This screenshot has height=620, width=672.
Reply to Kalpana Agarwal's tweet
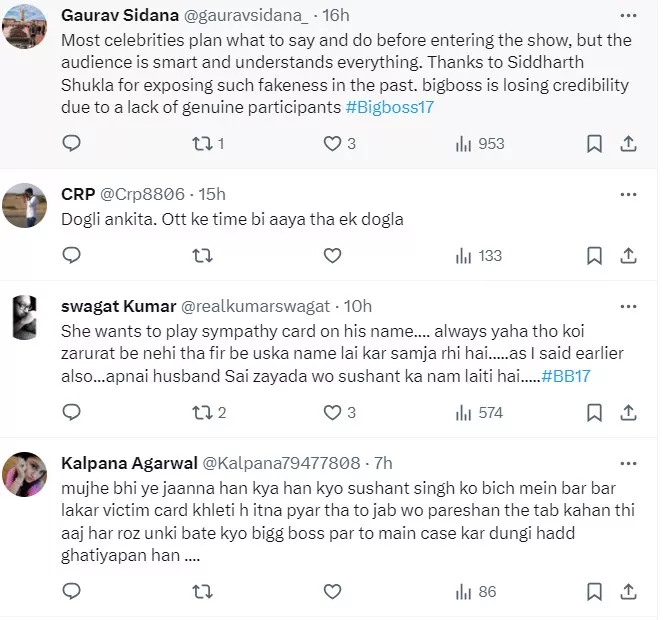[71, 592]
